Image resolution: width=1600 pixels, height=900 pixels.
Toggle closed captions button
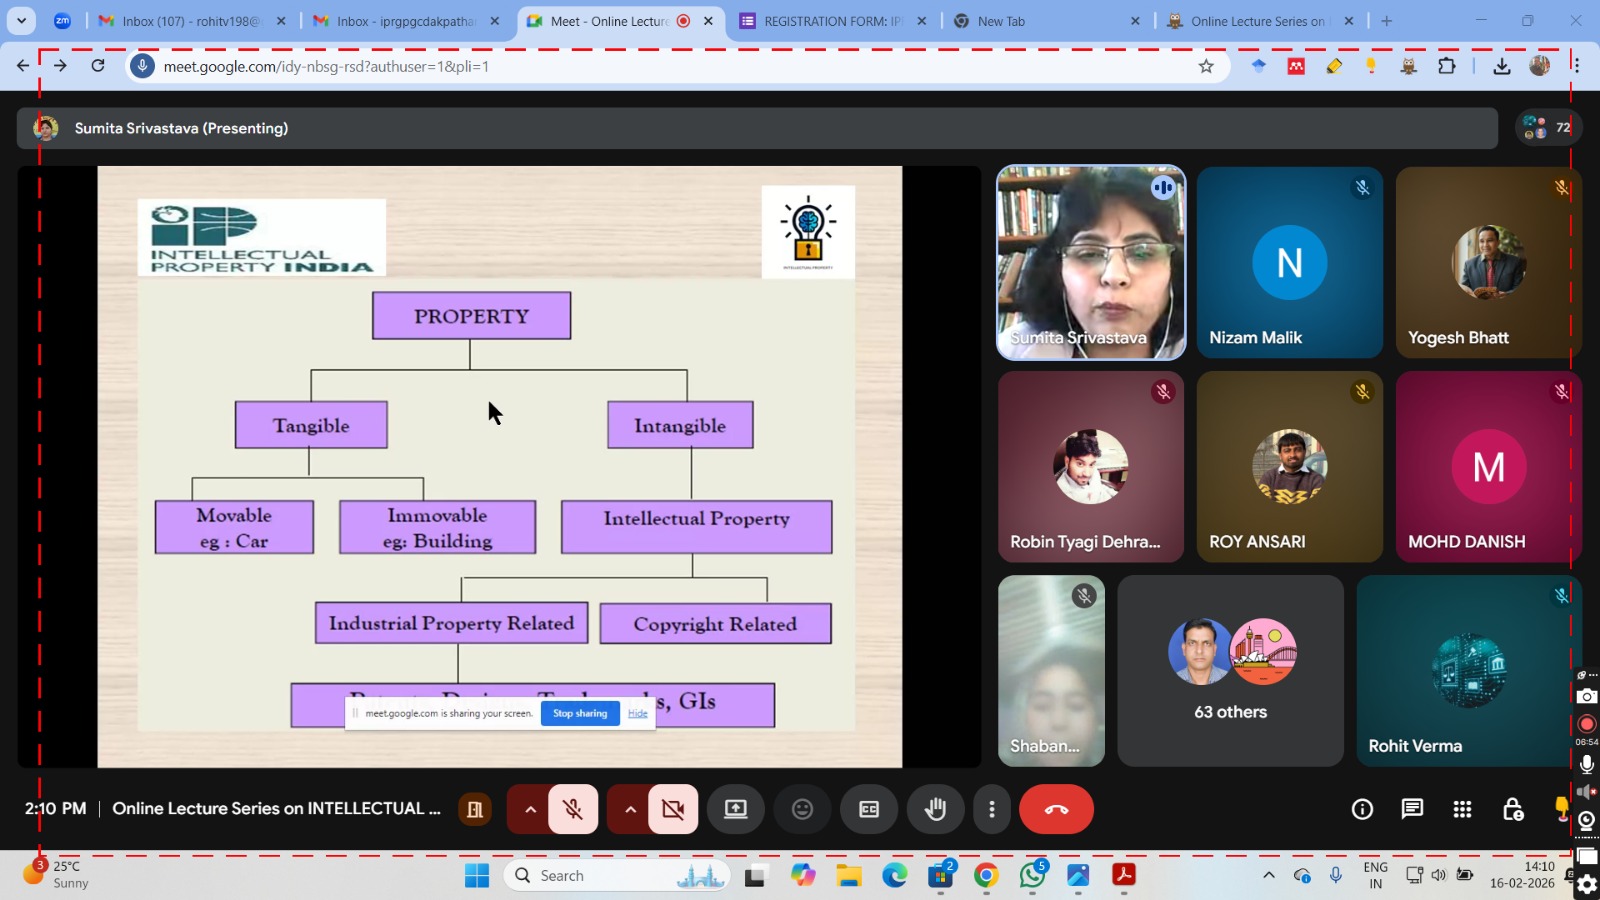point(869,809)
